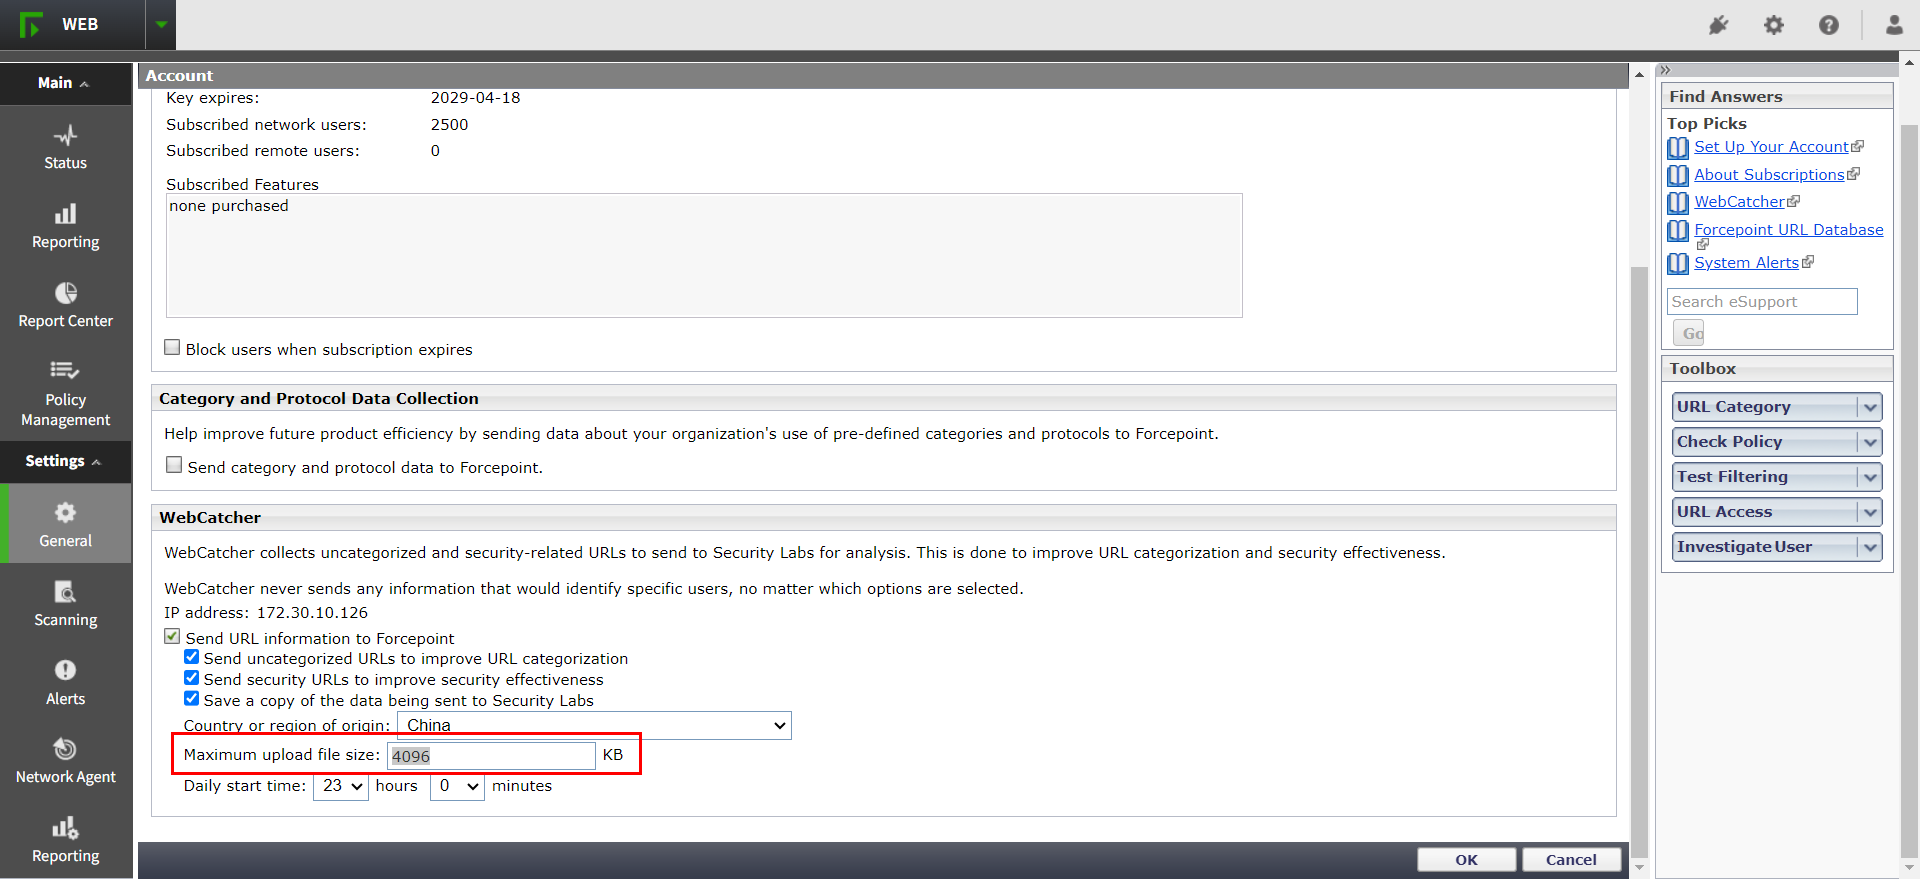The height and width of the screenshot is (879, 1920).
Task: Open Alerts settings
Action: click(65, 682)
